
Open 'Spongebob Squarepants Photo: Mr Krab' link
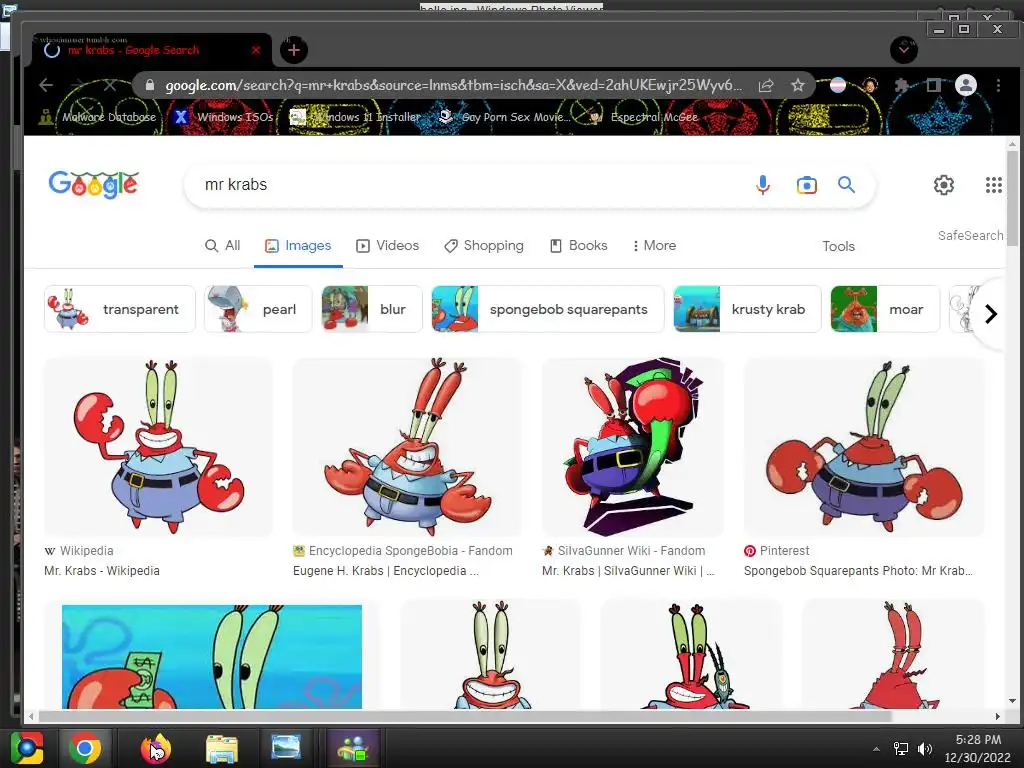tap(858, 571)
